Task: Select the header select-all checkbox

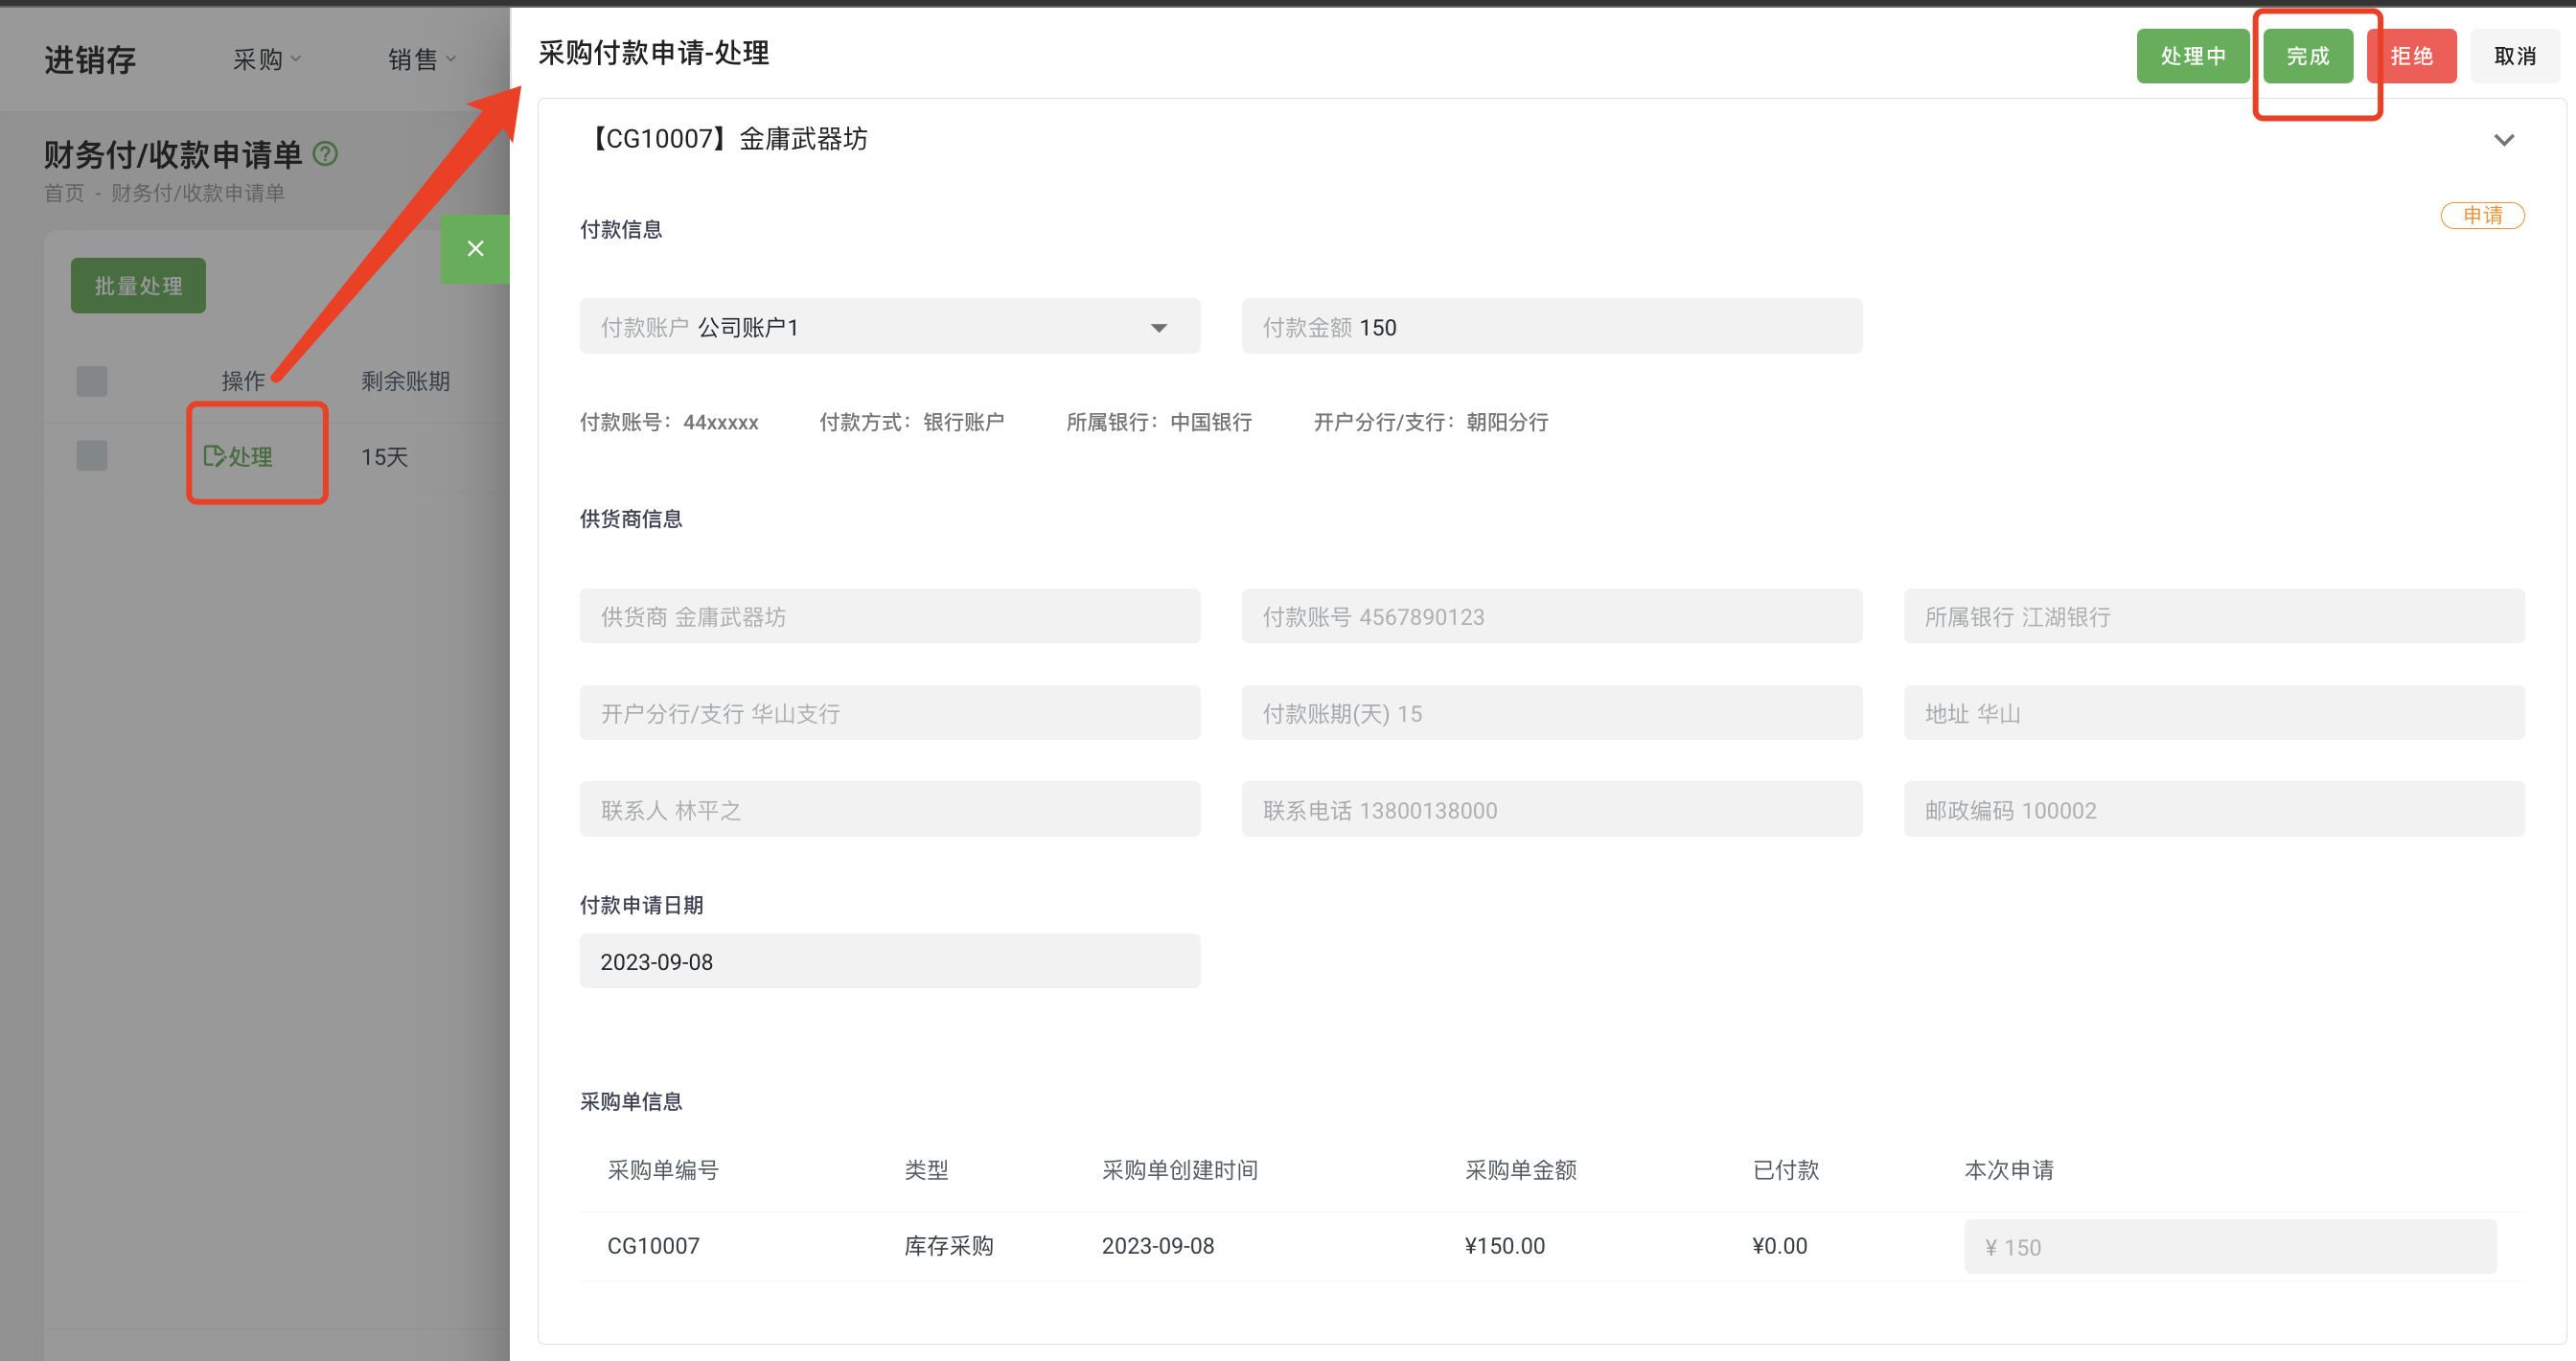Action: pos(91,381)
